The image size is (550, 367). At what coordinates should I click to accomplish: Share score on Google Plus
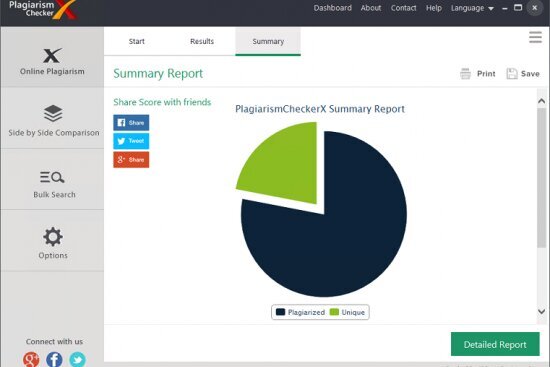pyautogui.click(x=131, y=160)
